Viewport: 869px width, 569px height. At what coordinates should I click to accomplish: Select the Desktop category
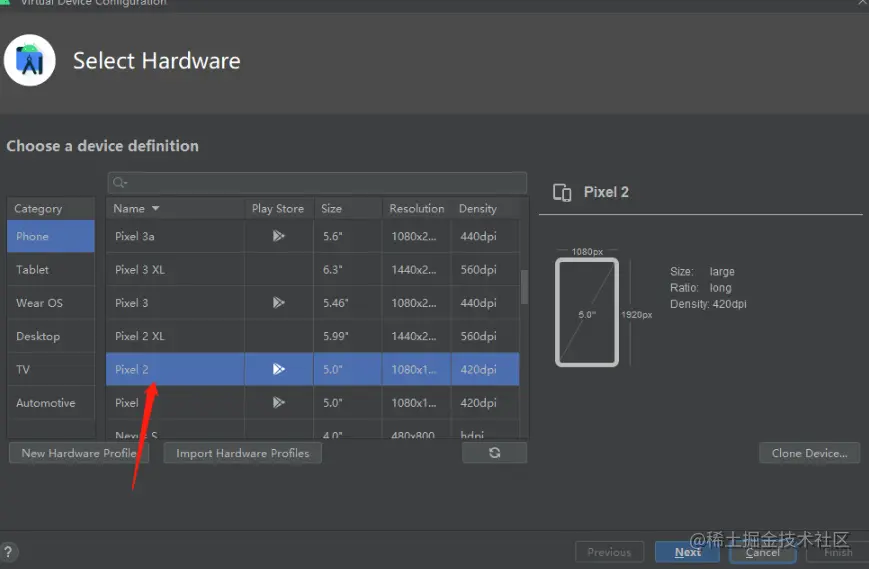51,336
